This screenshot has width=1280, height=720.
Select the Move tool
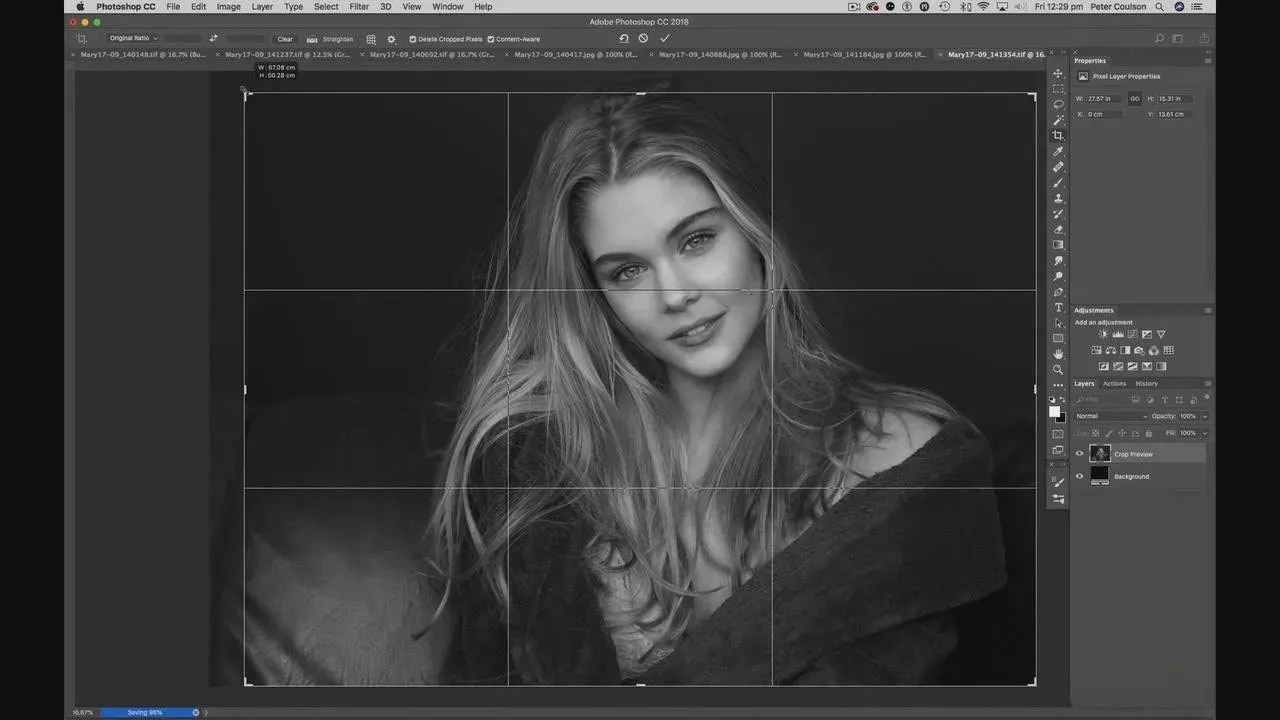(1058, 74)
